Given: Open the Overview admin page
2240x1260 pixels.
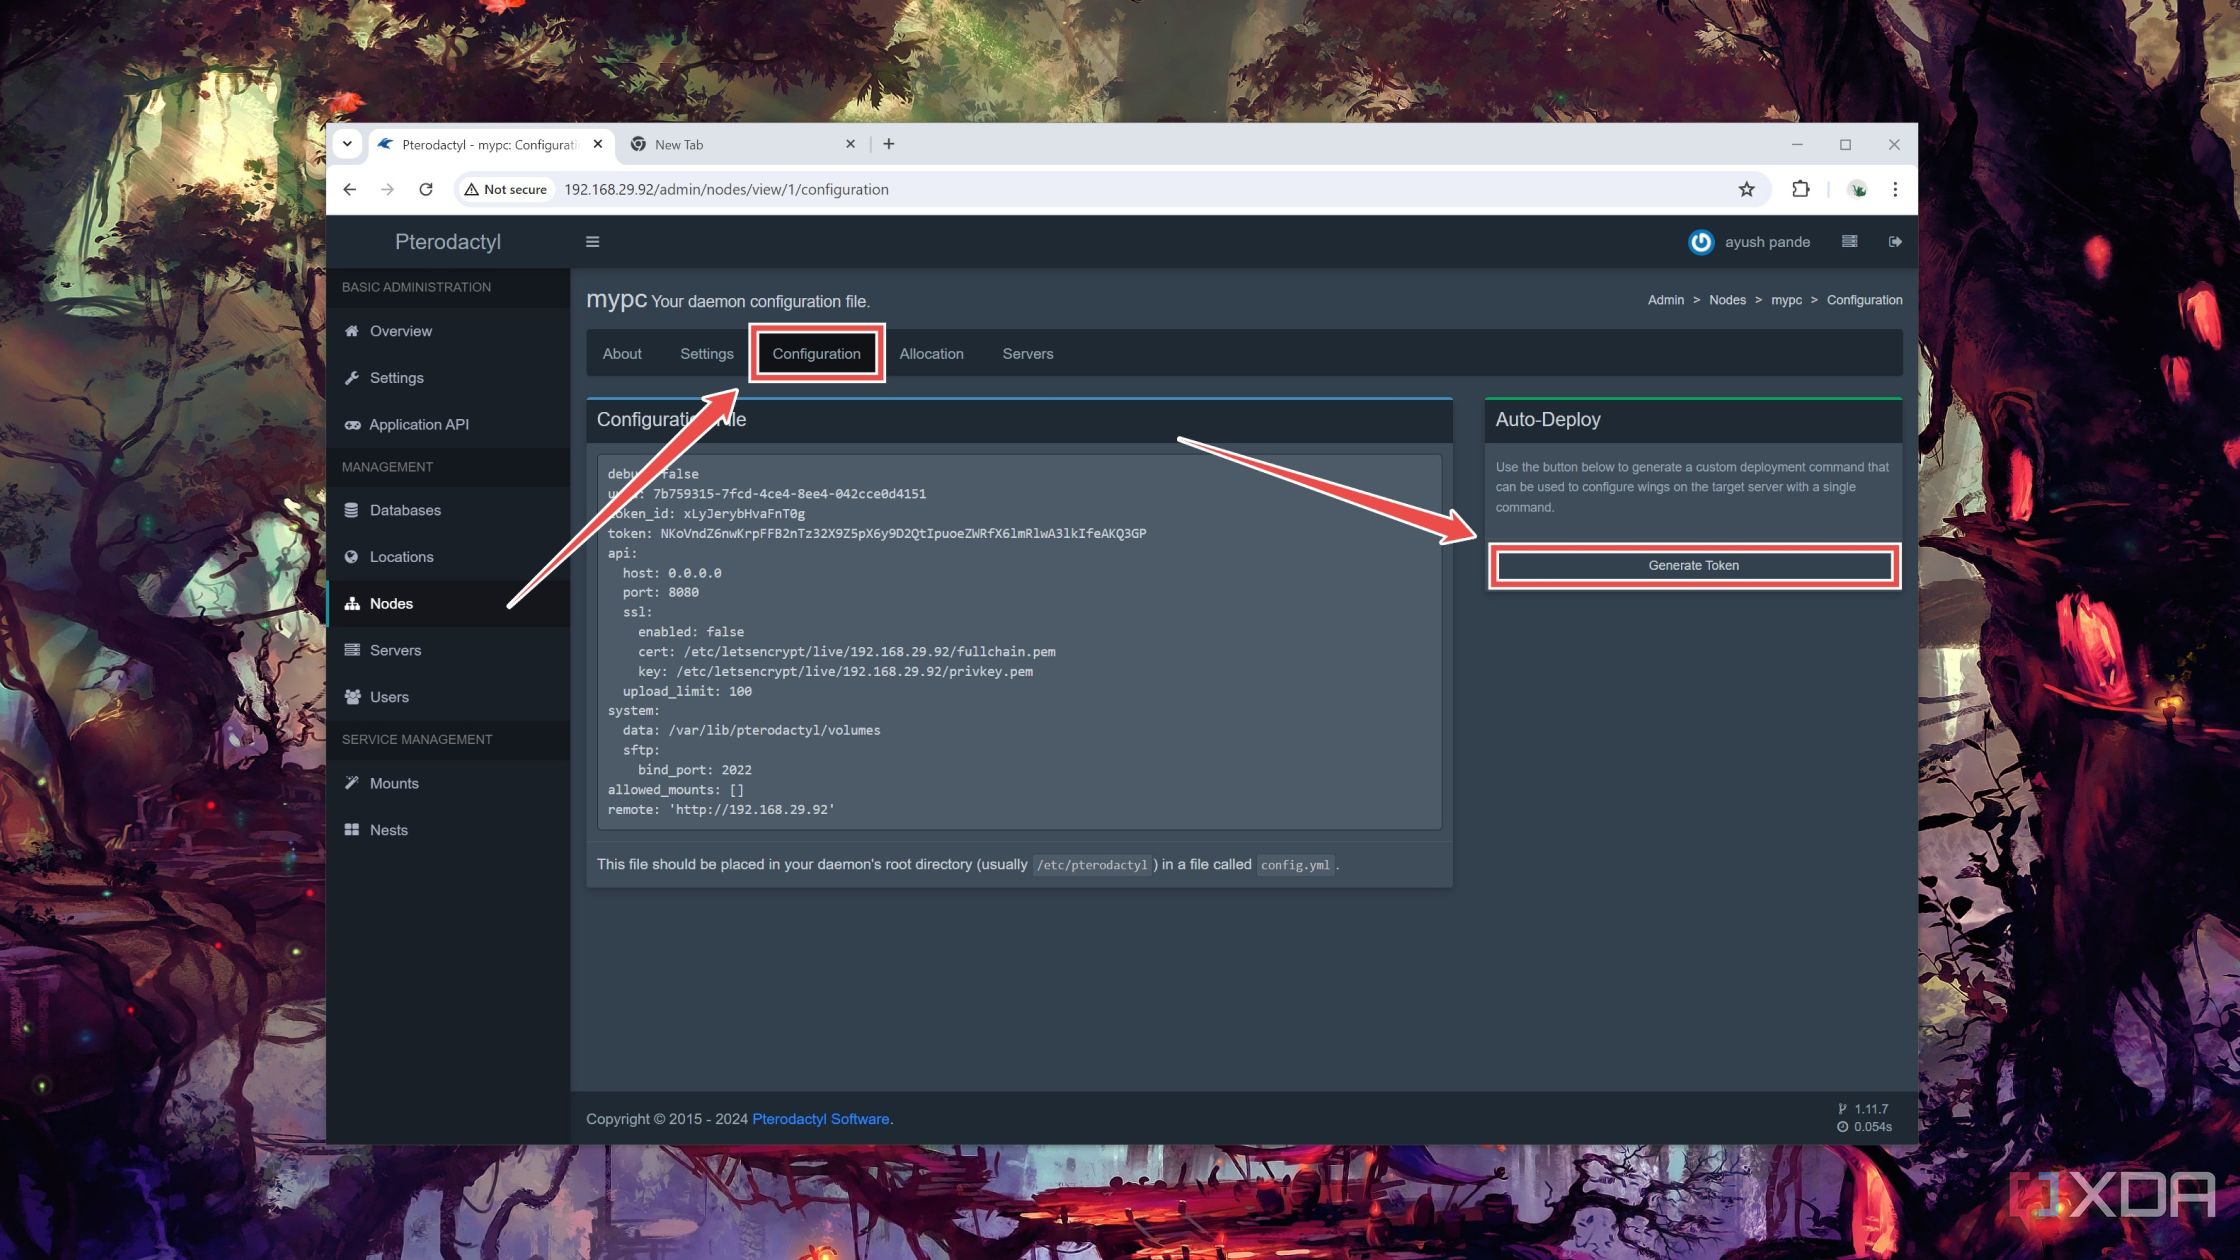Looking at the screenshot, I should click(x=400, y=331).
